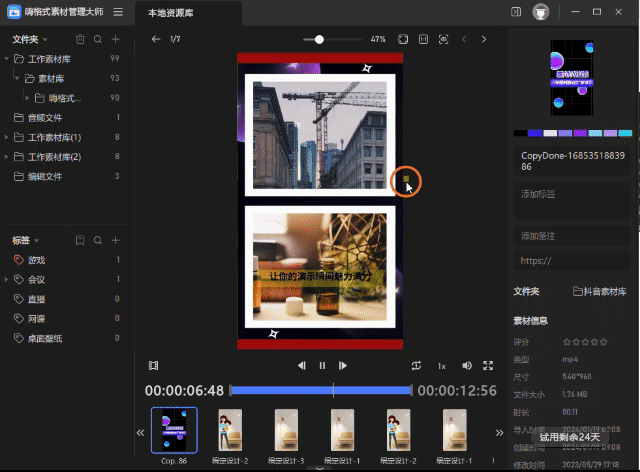Search tags with the tag panel magnifier
The image size is (640, 472).
pos(98,240)
